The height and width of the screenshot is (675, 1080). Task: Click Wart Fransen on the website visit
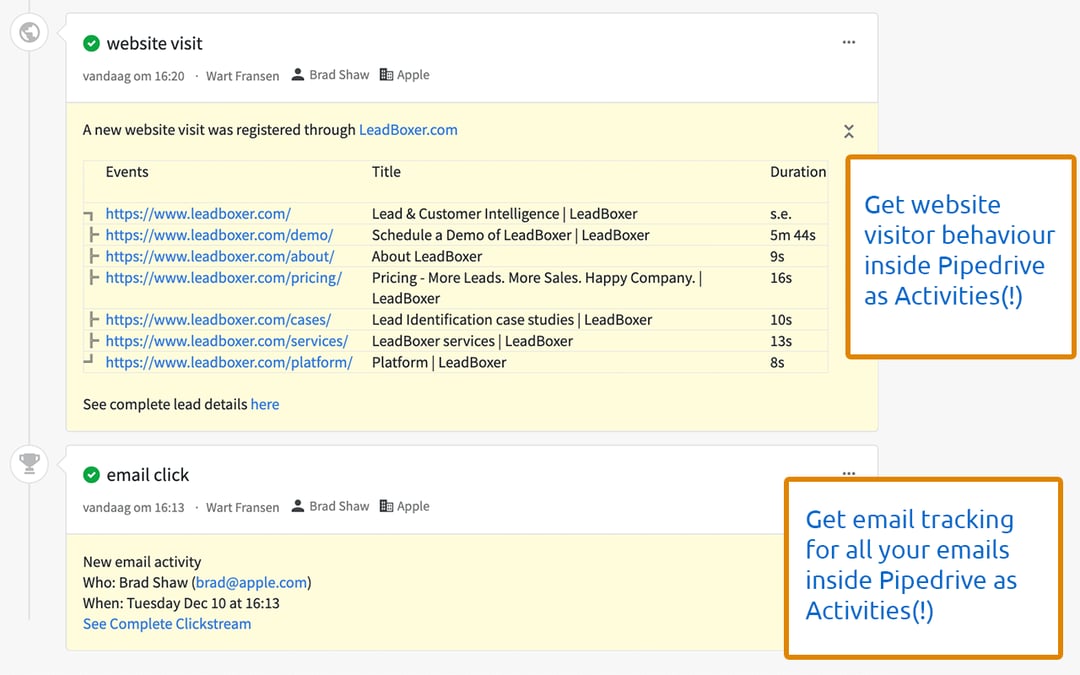[242, 76]
